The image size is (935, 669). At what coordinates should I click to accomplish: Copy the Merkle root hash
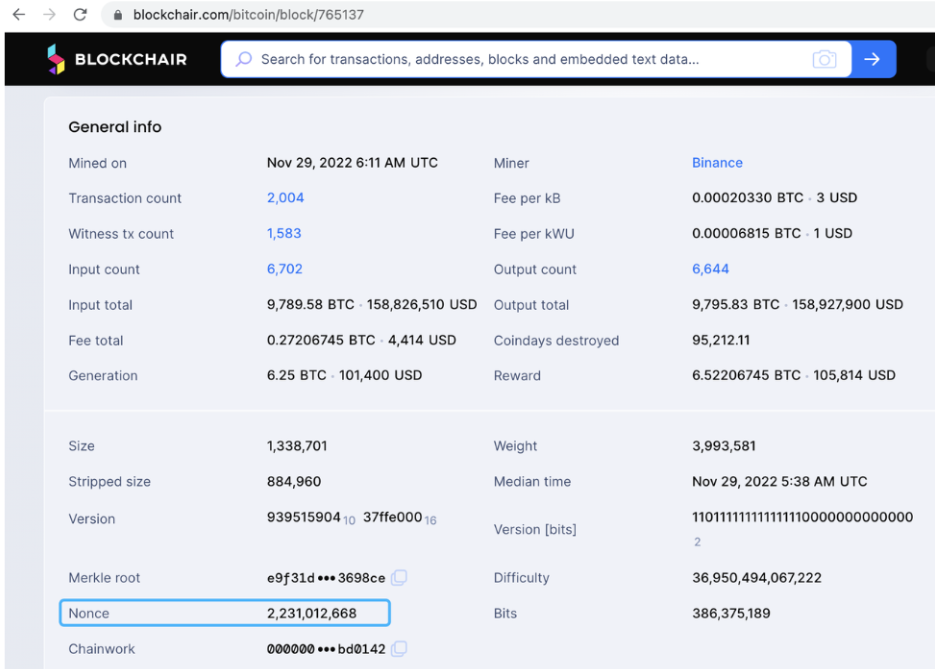click(x=399, y=578)
